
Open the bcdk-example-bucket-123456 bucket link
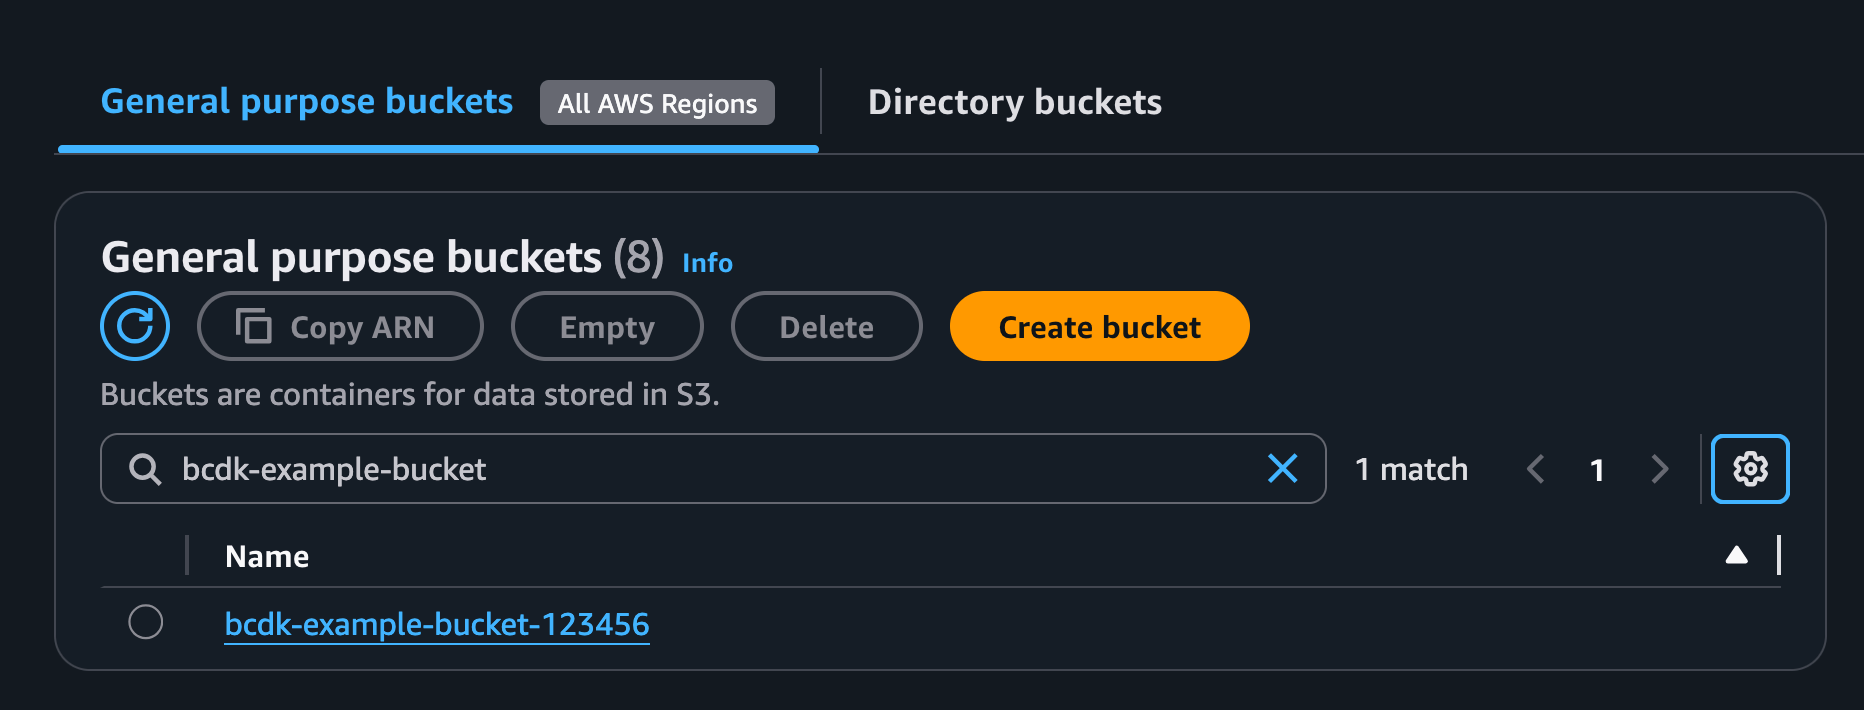click(x=437, y=624)
